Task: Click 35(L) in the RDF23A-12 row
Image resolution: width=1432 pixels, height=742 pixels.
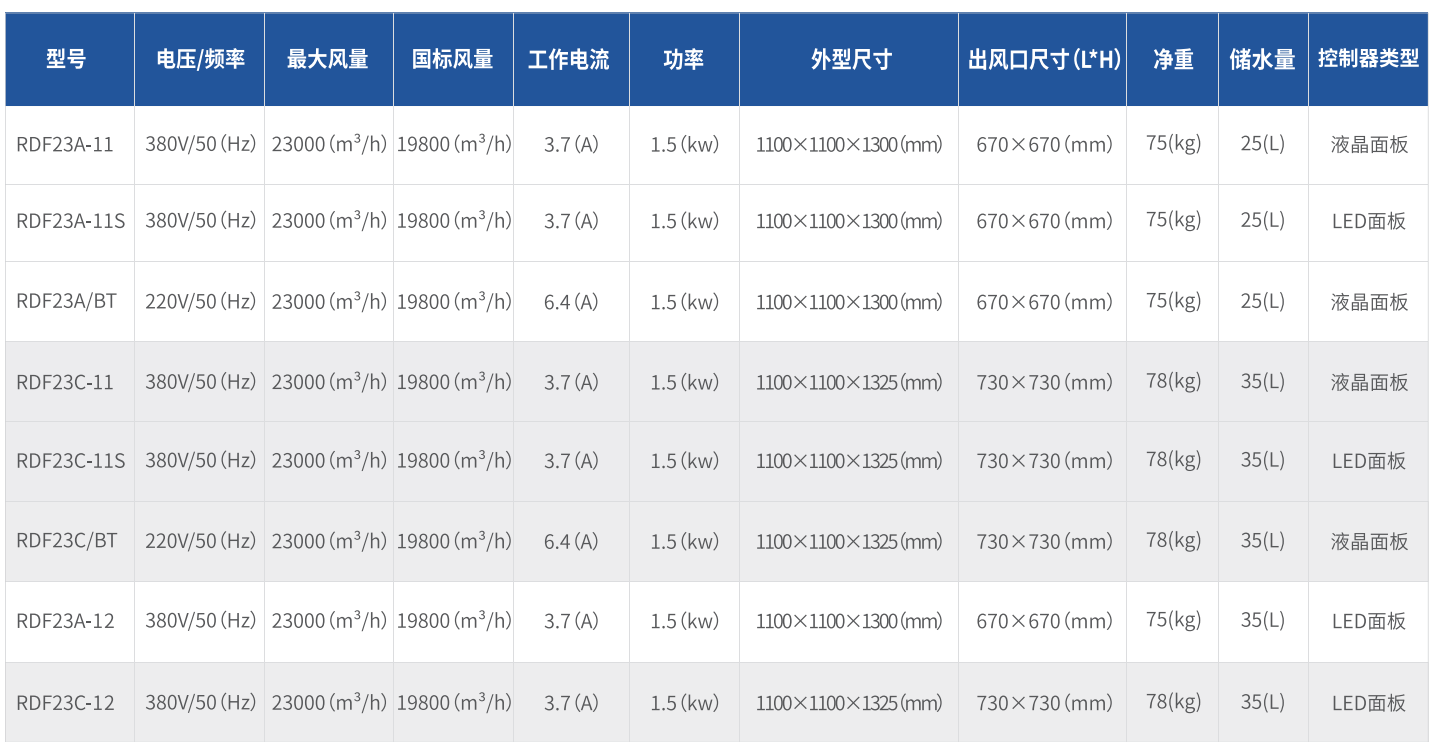Action: (x=1262, y=620)
